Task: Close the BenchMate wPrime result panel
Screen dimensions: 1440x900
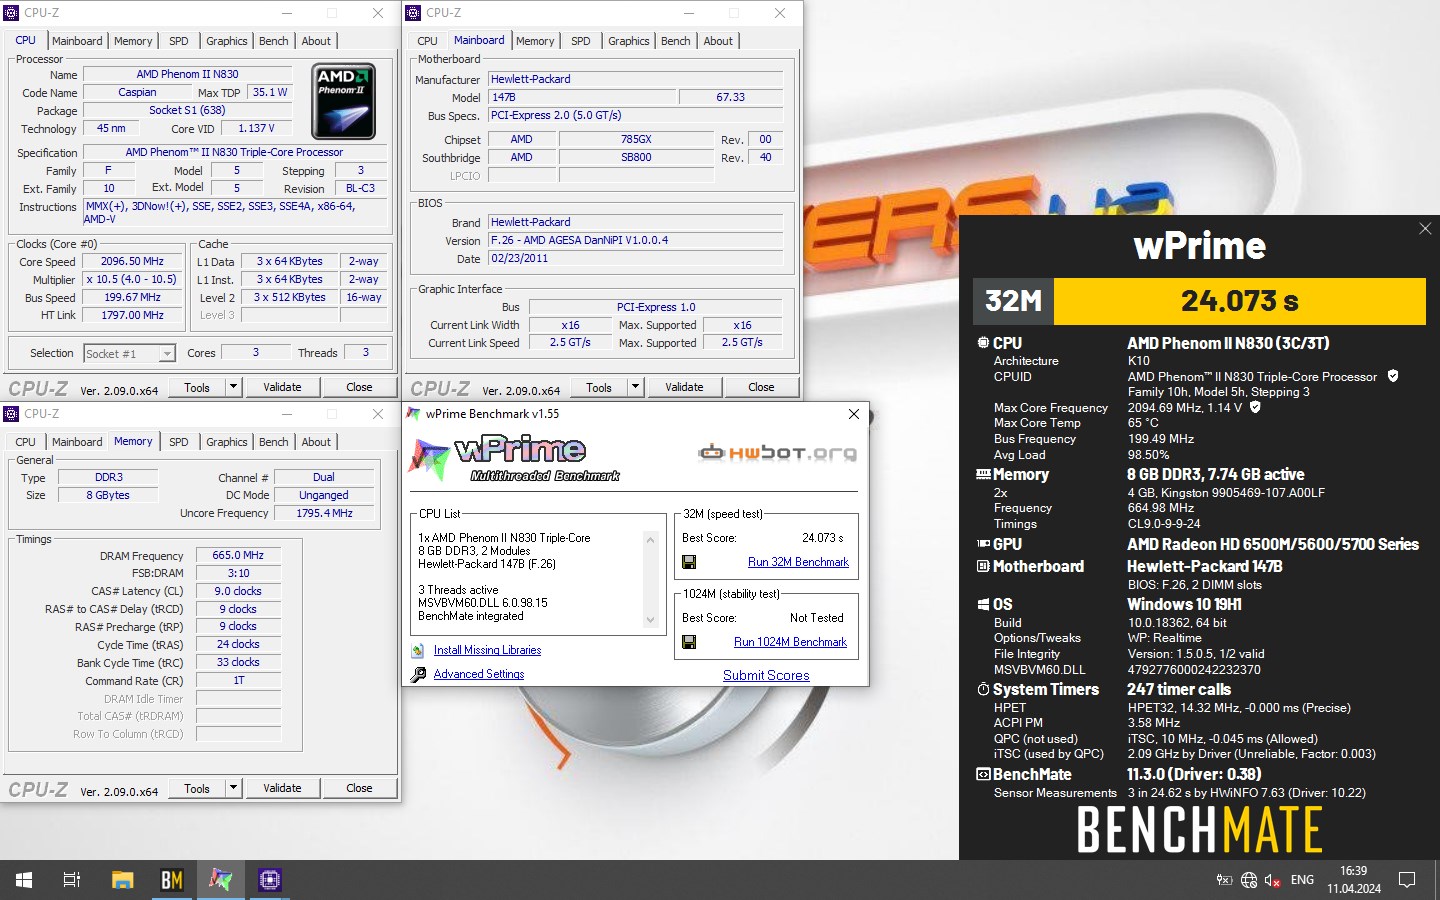Action: (x=1425, y=229)
